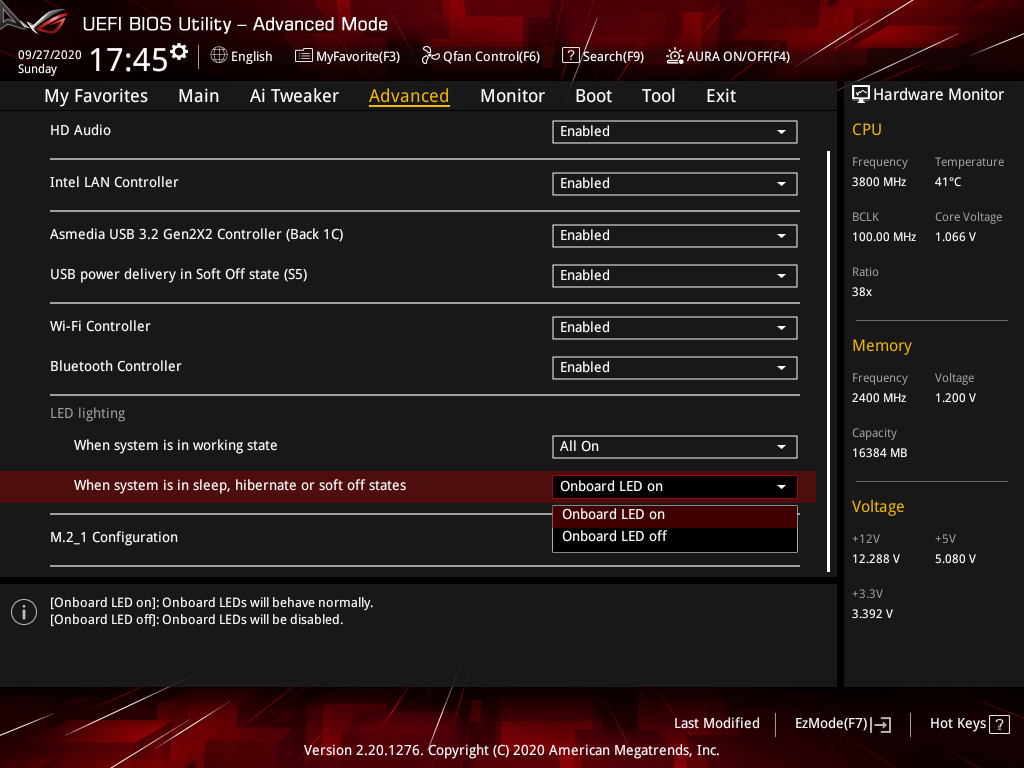Open Wi-Fi Controller dropdown
Screen dimensions: 1024x768
675,328
